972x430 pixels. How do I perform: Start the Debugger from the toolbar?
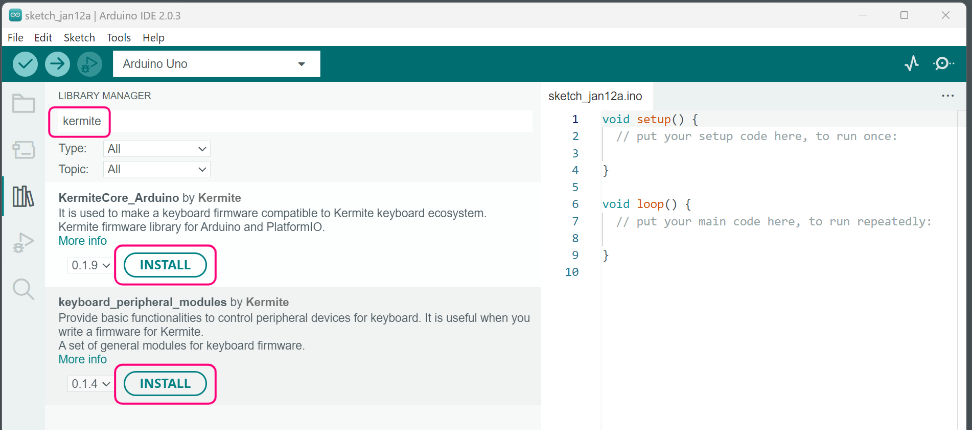[x=88, y=63]
